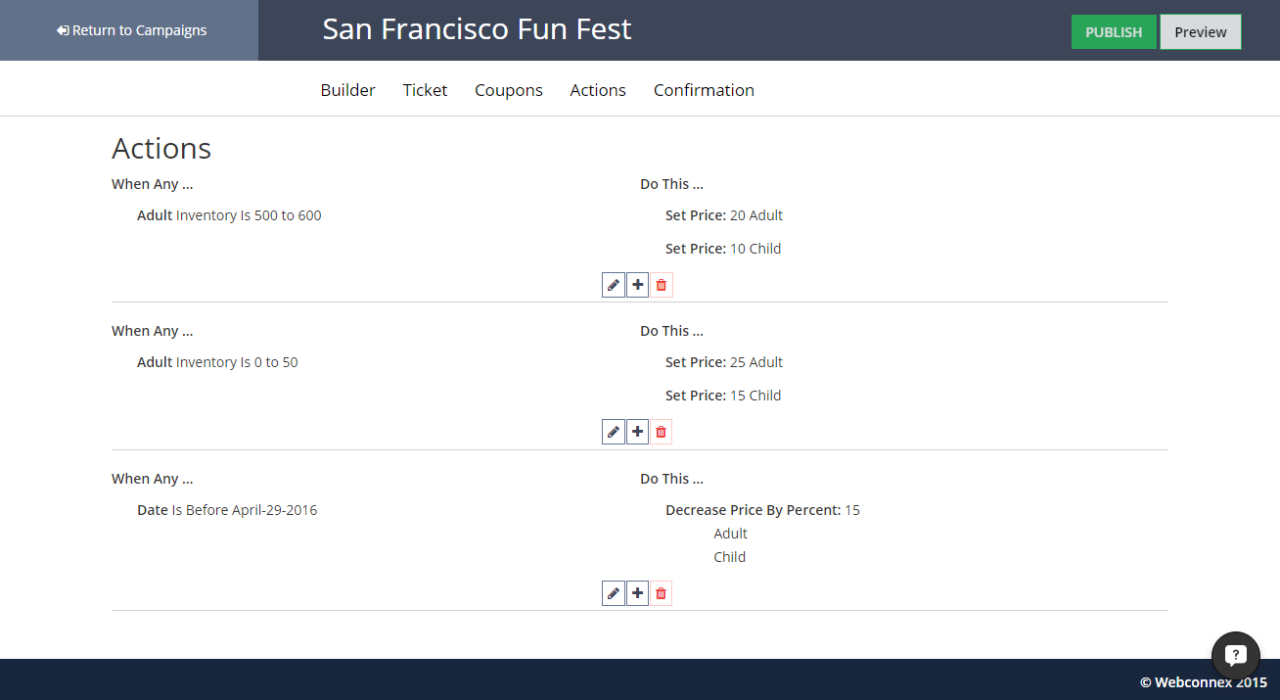Click the Preview button
1280x700 pixels.
click(1200, 32)
